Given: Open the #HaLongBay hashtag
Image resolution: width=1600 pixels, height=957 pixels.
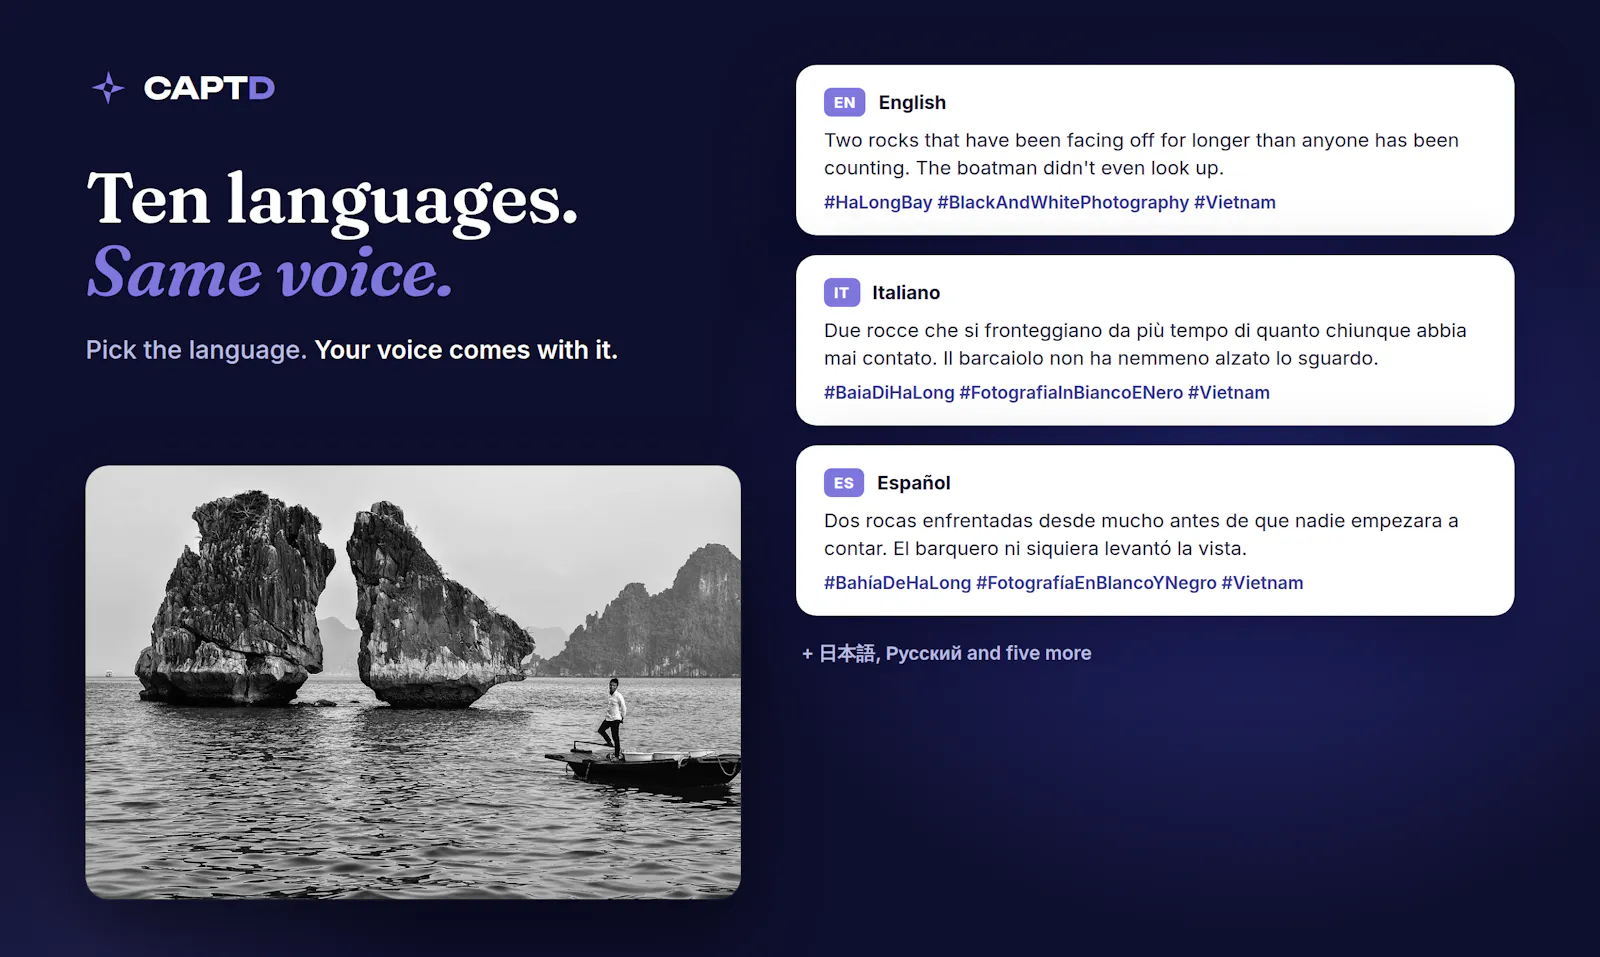Looking at the screenshot, I should (x=878, y=202).
